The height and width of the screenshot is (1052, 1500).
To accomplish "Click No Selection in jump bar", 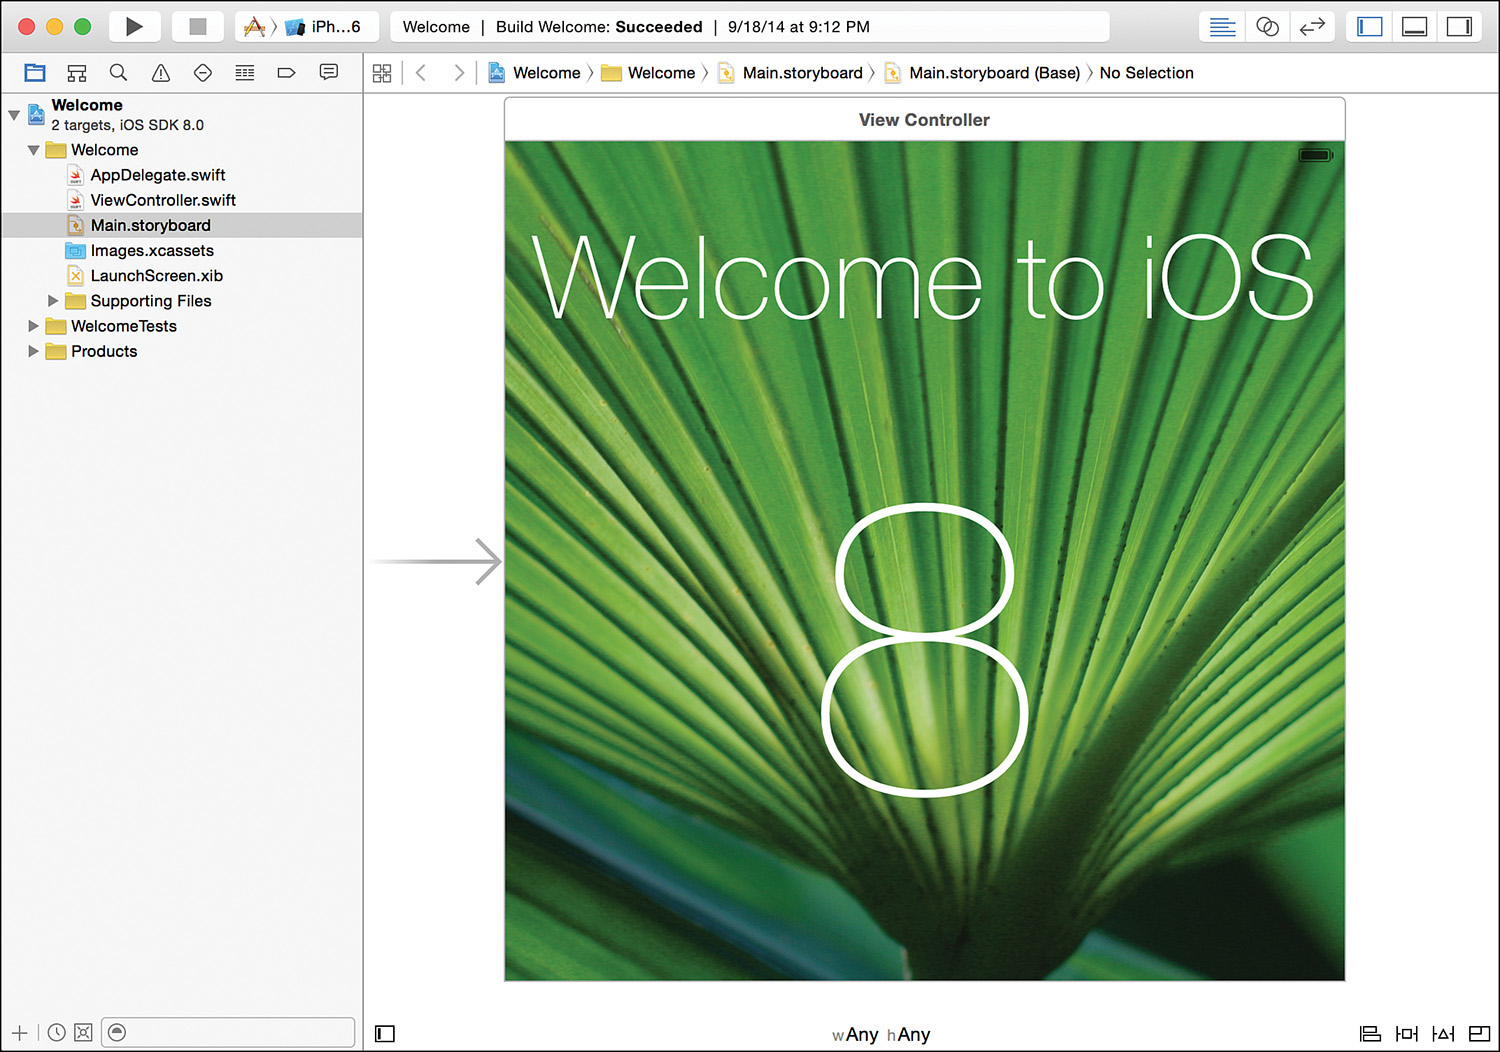I will (1146, 73).
